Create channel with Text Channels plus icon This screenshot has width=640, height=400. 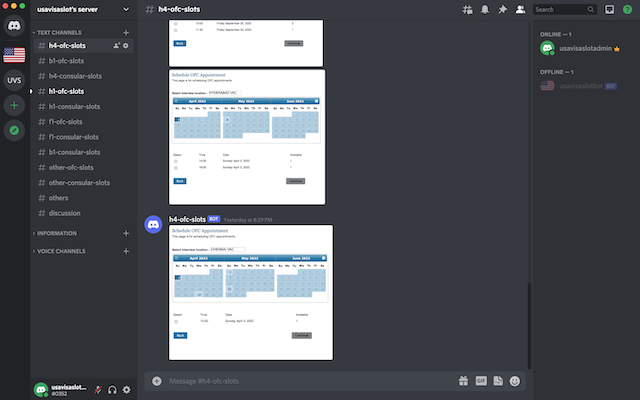pos(126,32)
